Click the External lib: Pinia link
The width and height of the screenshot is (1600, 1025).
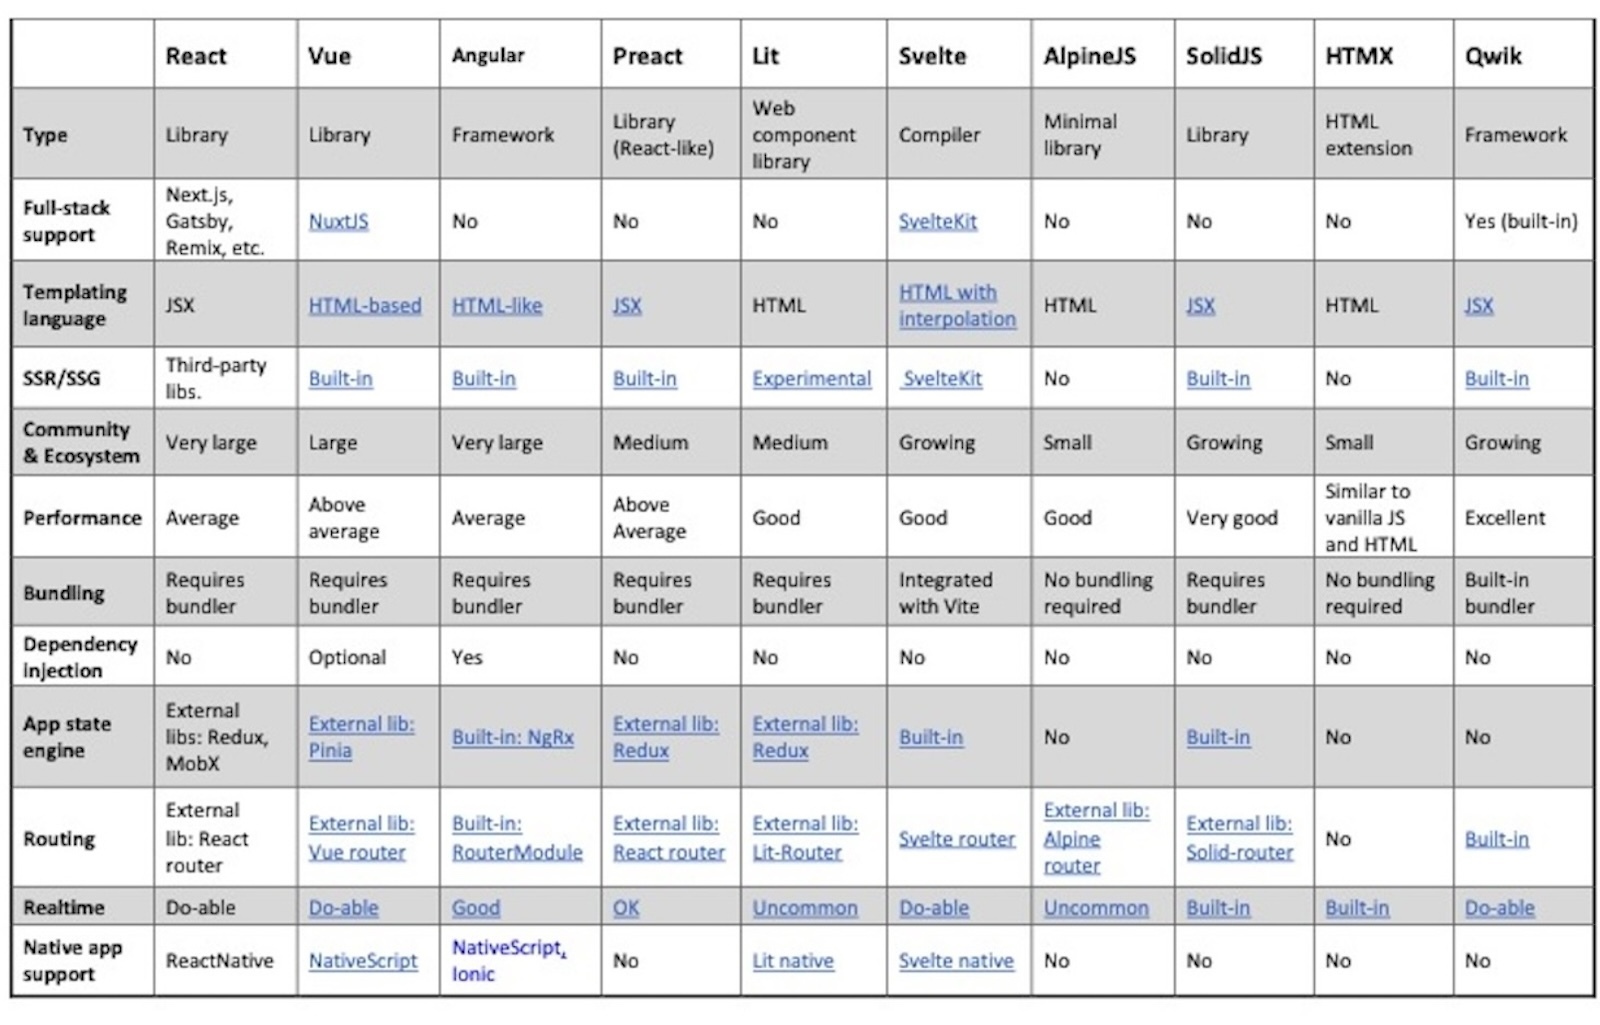[x=360, y=737]
